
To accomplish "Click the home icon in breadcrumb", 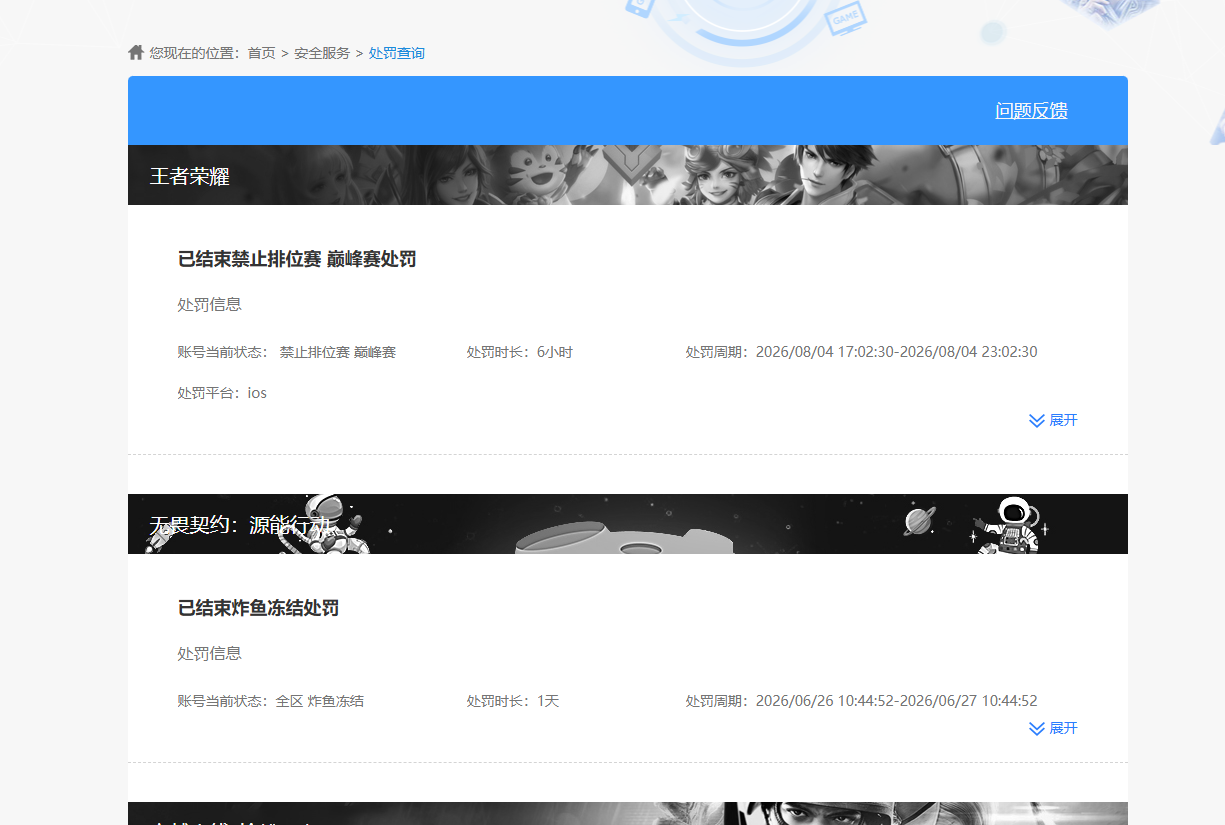I will click(136, 52).
